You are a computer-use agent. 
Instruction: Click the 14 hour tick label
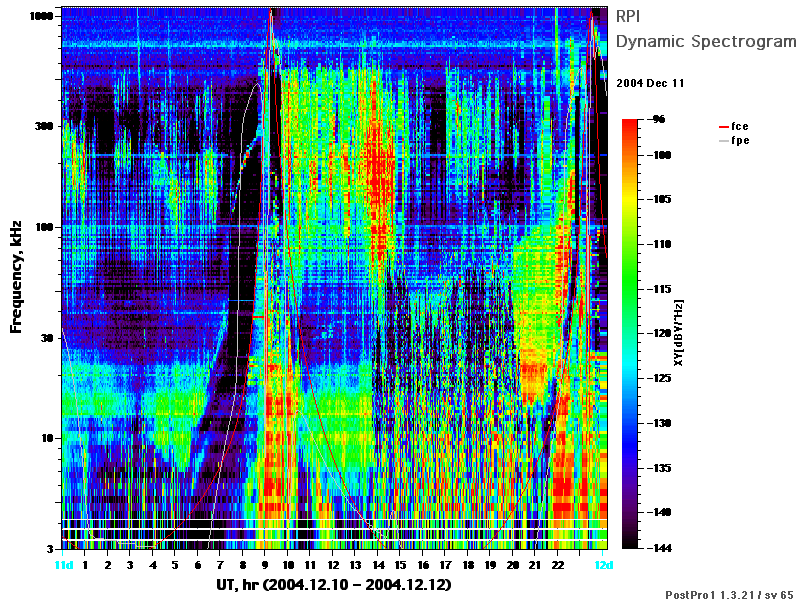(378, 565)
